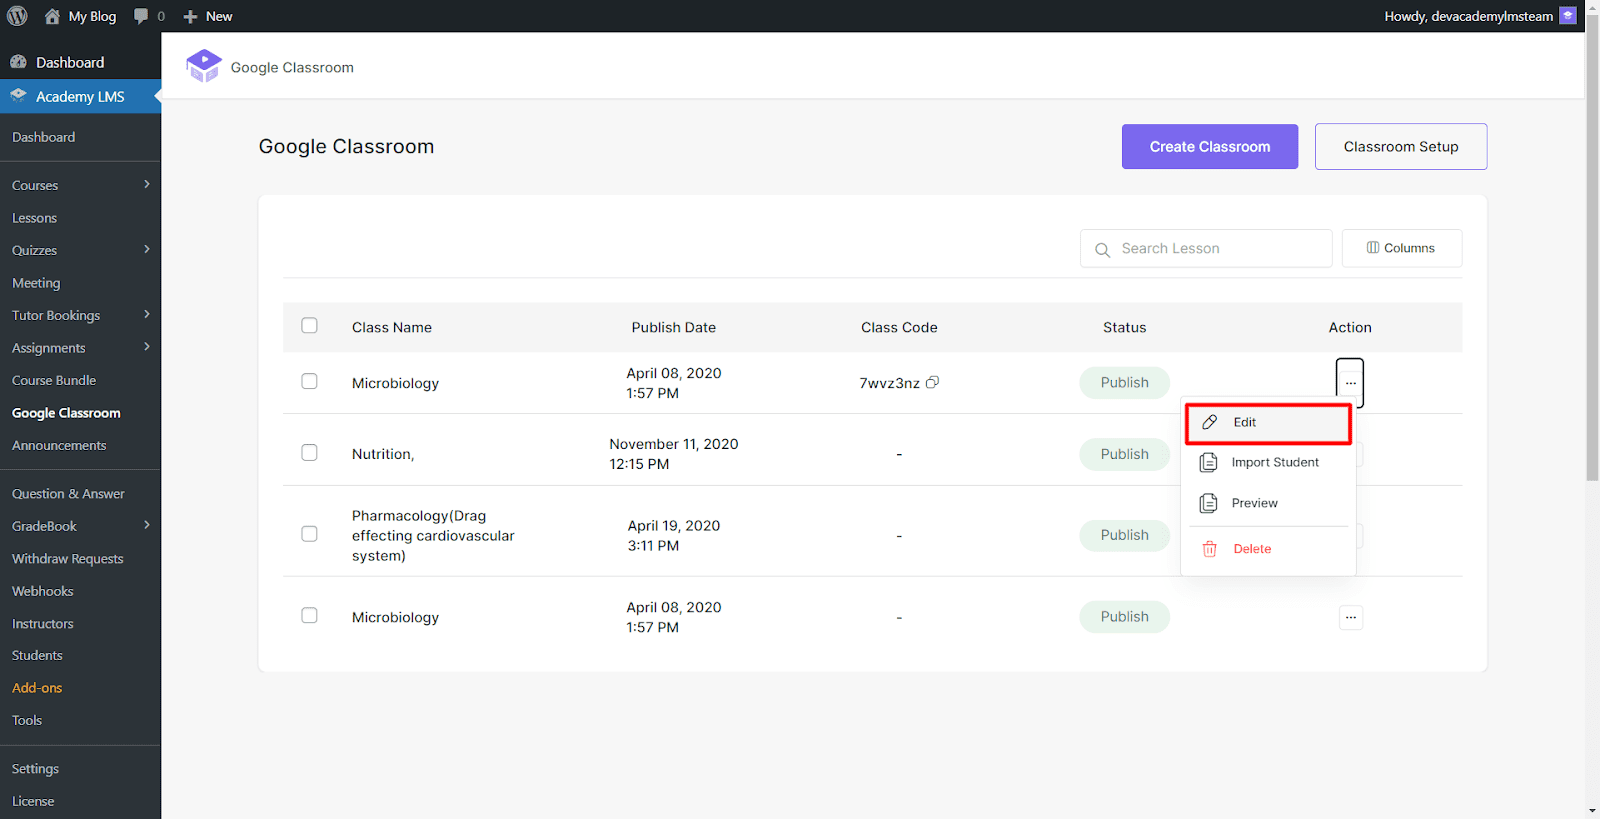1600x819 pixels.
Task: Open three-dot action menu for last Microbiology row
Action: tap(1350, 617)
